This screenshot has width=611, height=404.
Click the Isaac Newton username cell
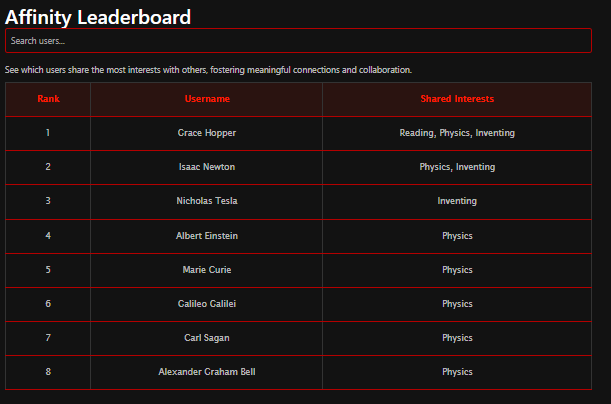[207, 167]
